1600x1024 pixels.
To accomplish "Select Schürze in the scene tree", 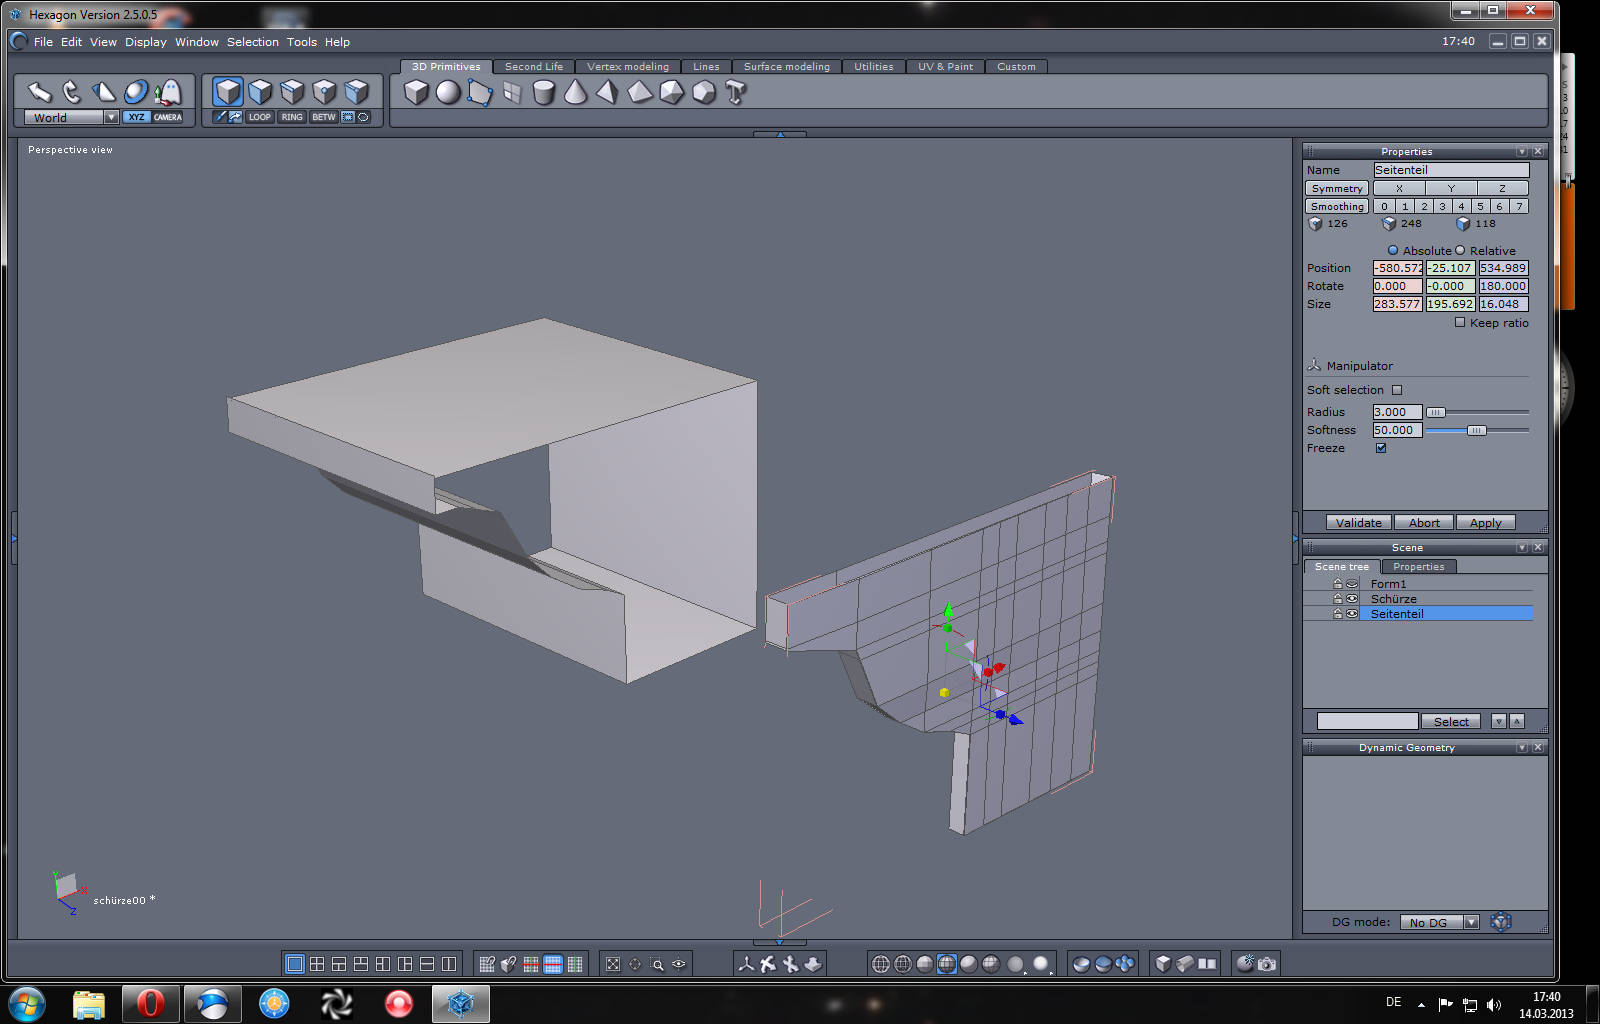I will (x=1393, y=599).
